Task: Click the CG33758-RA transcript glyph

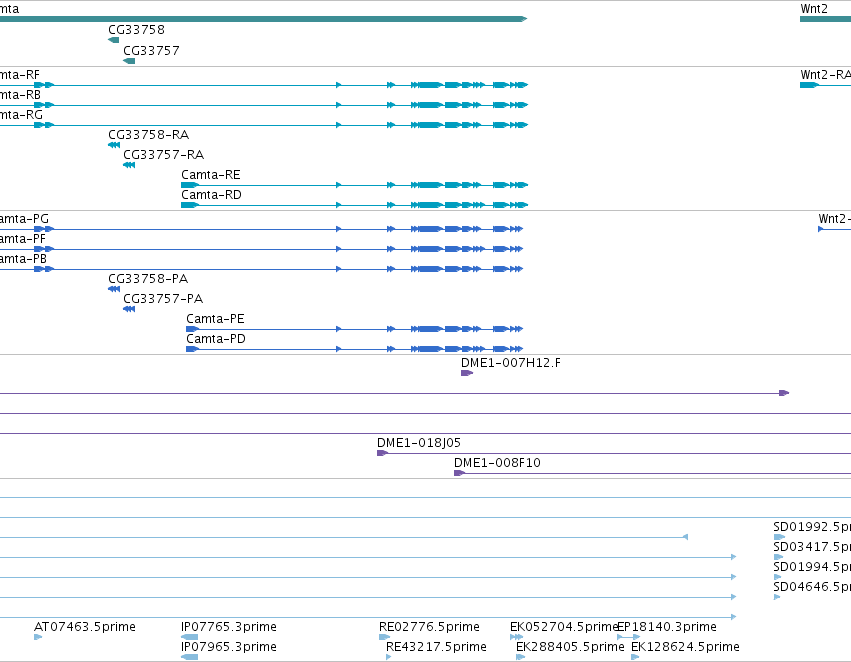Action: 114,145
